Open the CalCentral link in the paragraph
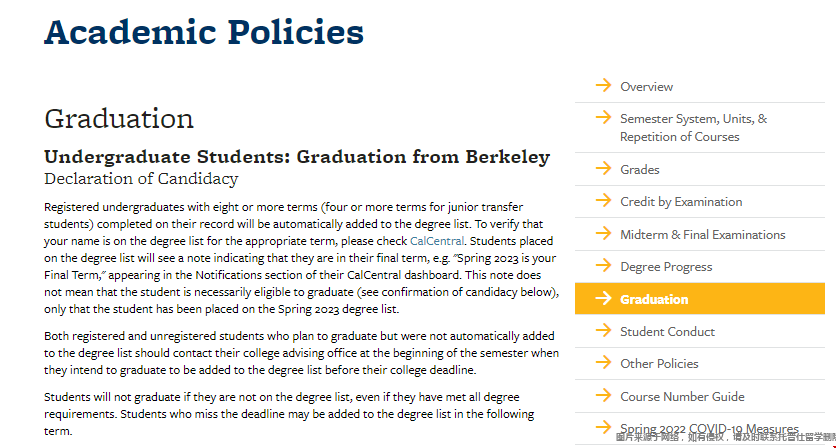Screen dimensions: 836x448 (437, 241)
